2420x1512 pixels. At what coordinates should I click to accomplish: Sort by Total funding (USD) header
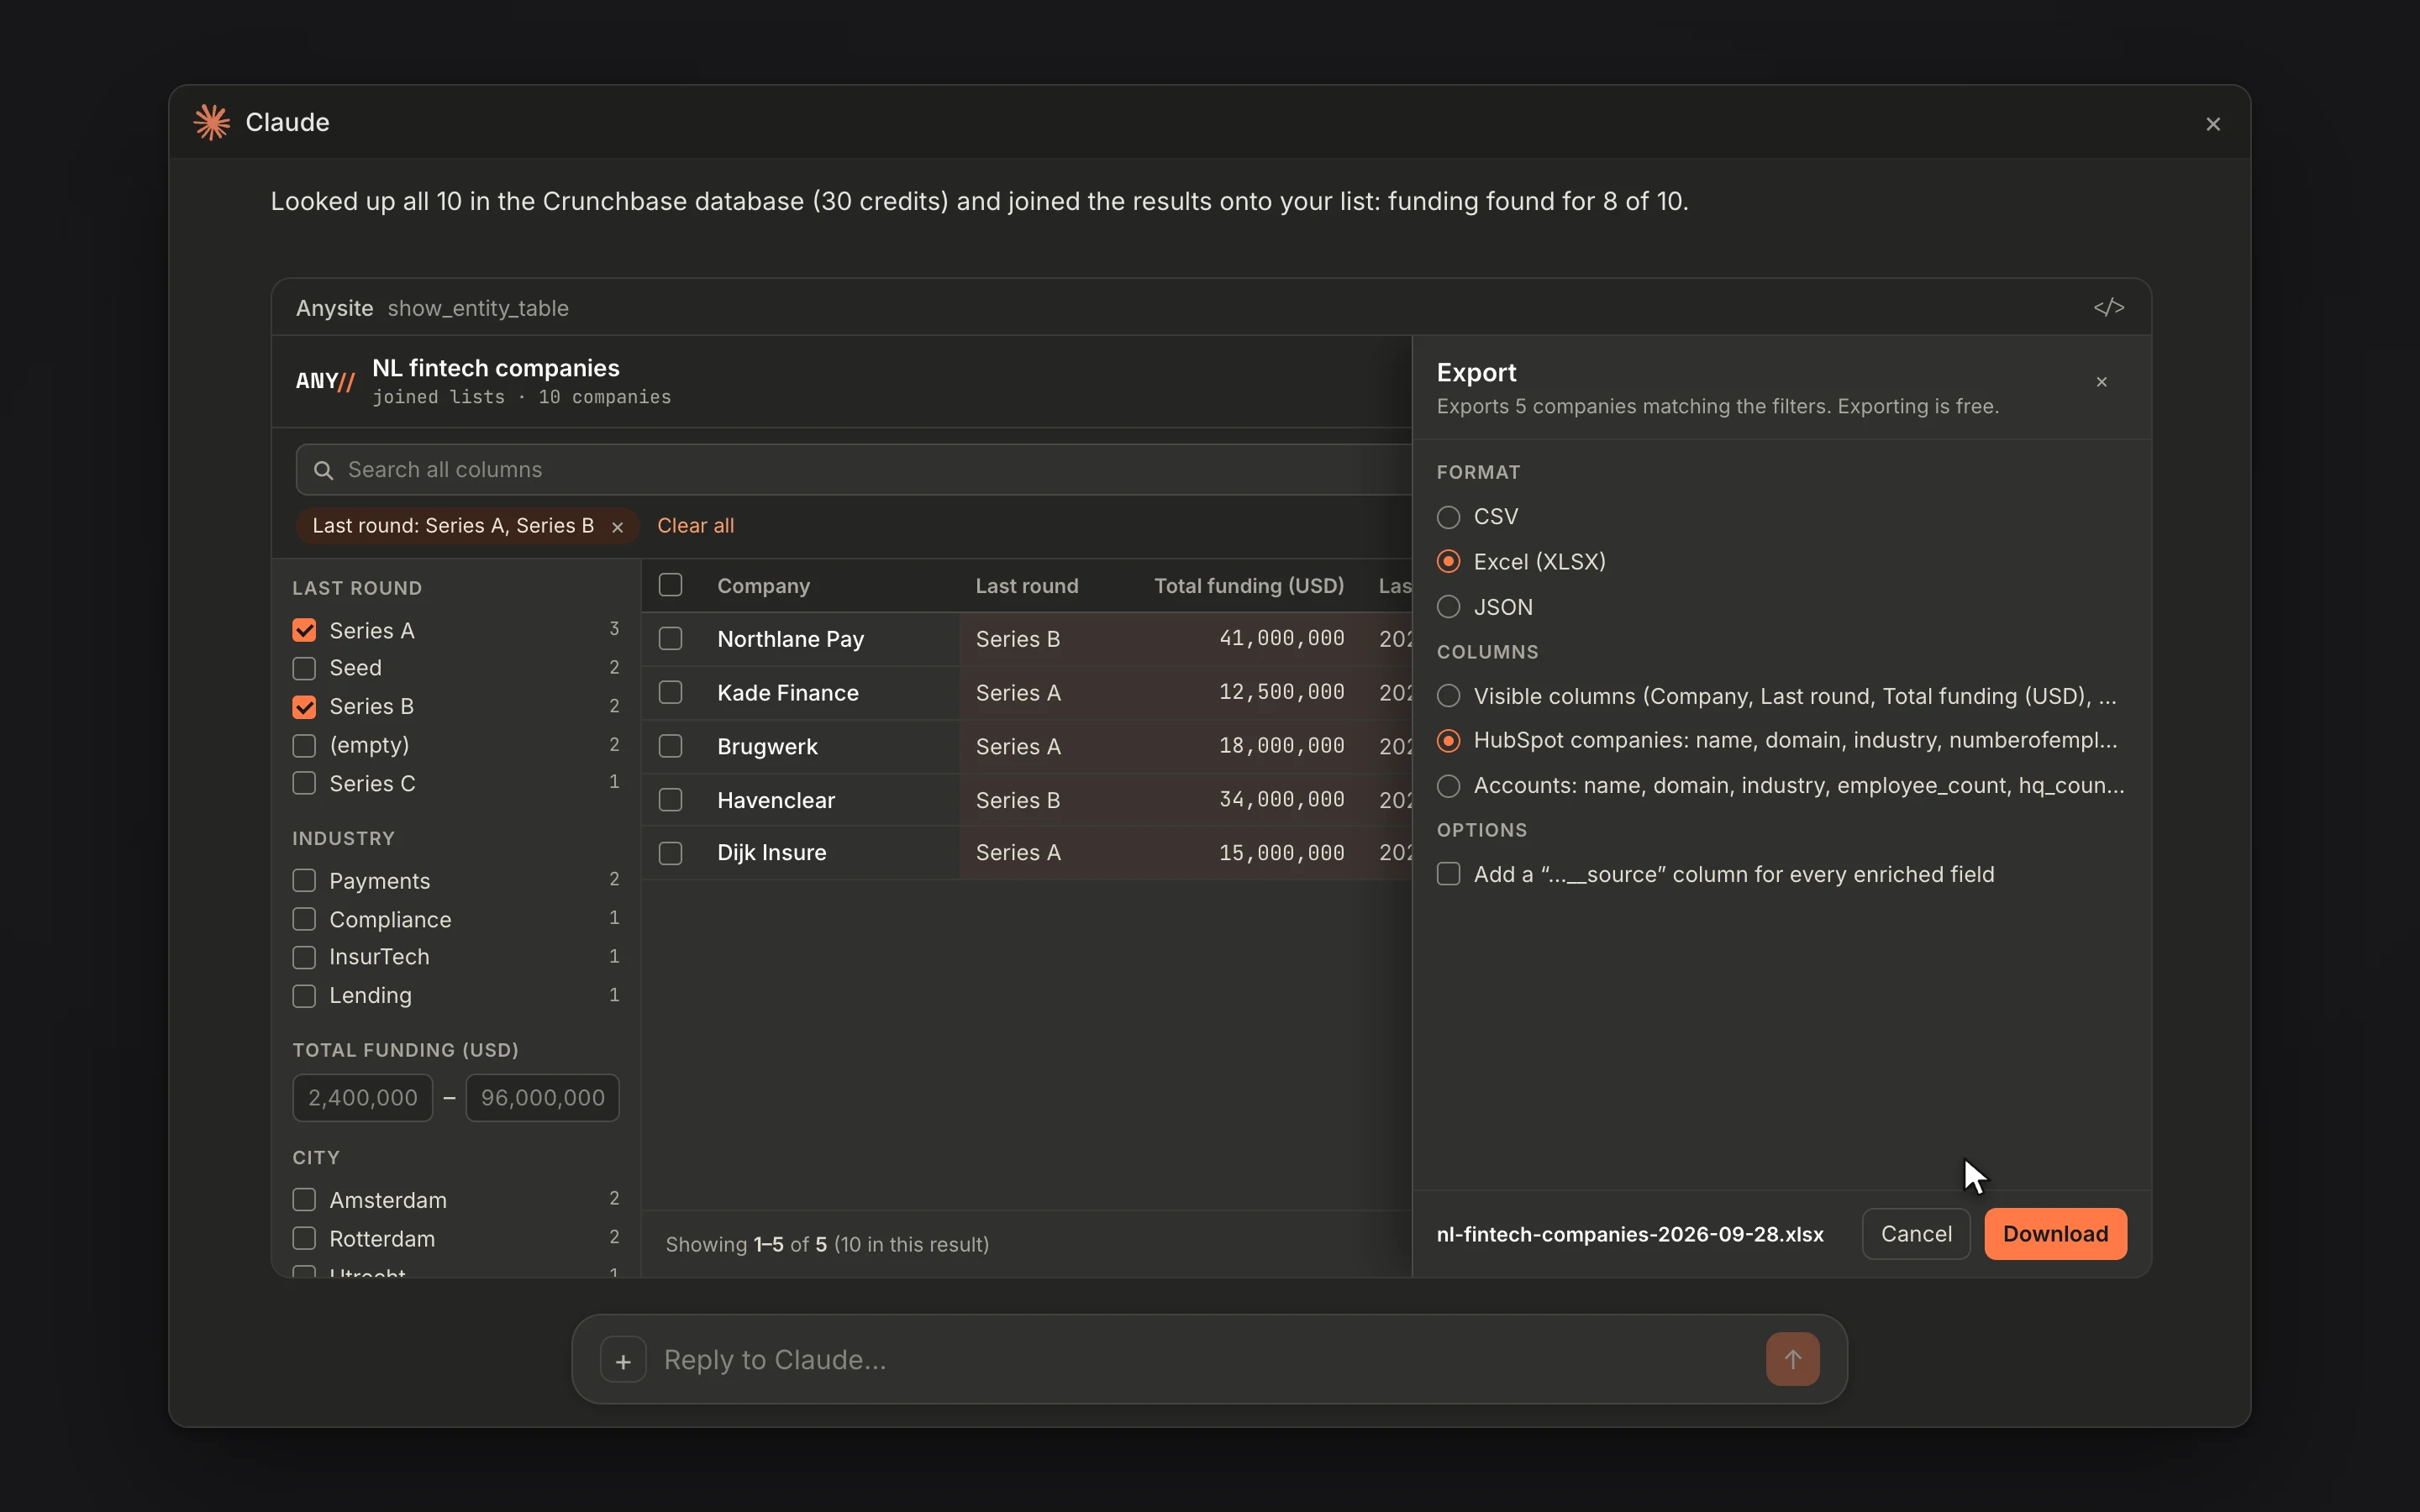pyautogui.click(x=1249, y=586)
